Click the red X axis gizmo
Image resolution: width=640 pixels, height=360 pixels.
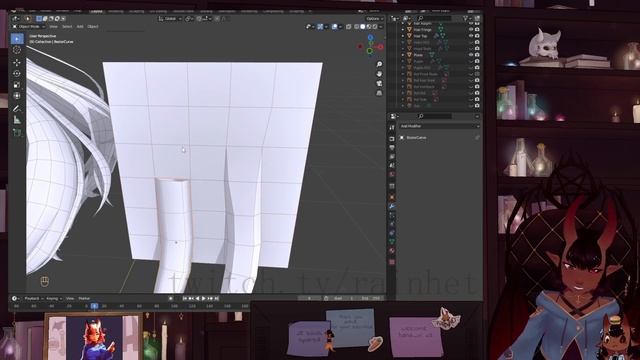tap(380, 47)
